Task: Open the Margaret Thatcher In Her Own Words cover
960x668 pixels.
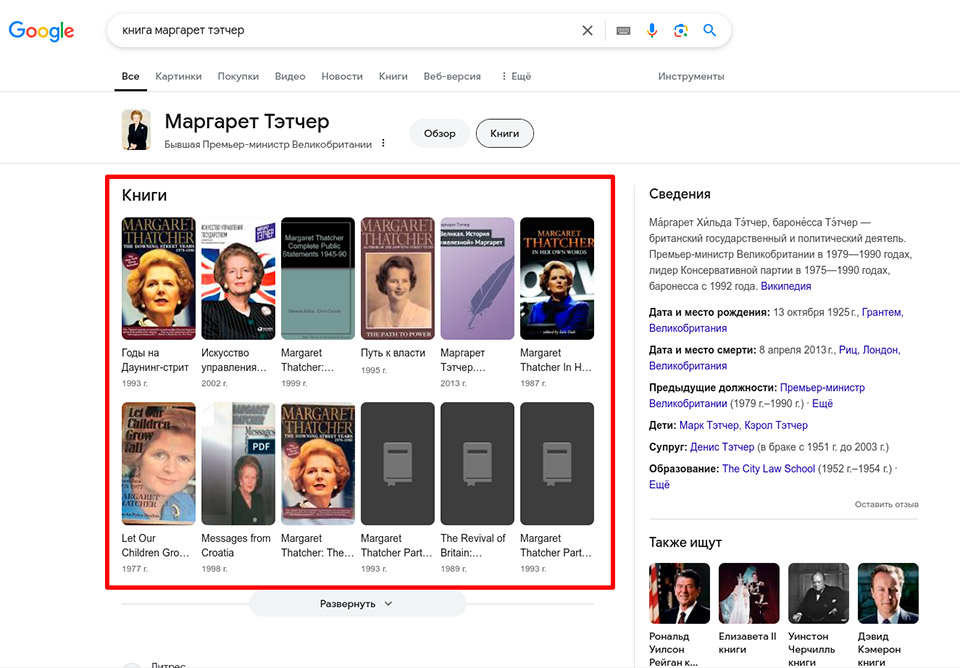Action: tap(557, 279)
